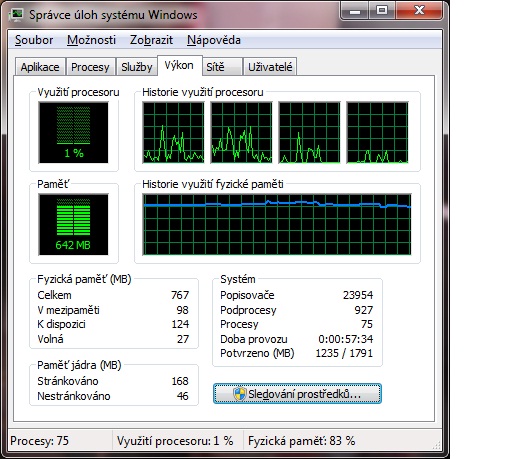Open the Nápověda menu

(x=214, y=40)
